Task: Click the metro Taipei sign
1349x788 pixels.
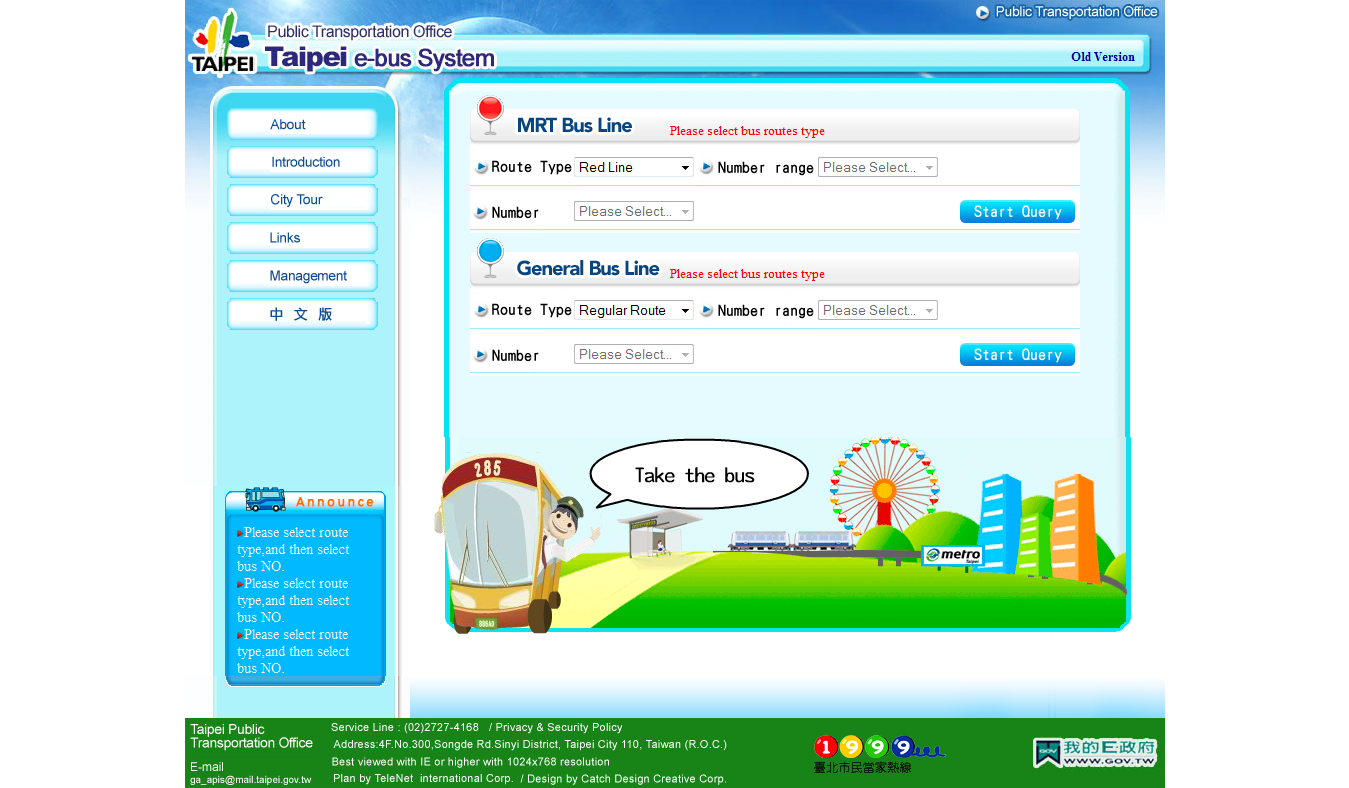Action: point(952,555)
